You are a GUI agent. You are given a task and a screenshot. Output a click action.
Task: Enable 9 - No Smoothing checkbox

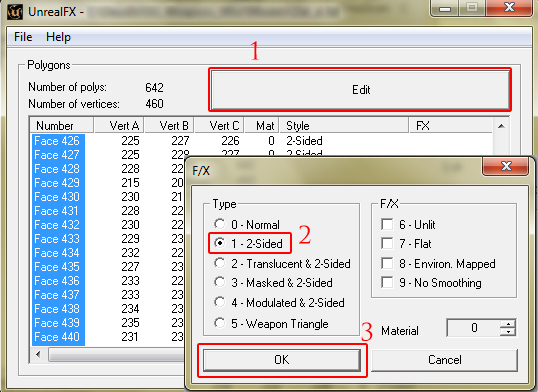(x=387, y=283)
